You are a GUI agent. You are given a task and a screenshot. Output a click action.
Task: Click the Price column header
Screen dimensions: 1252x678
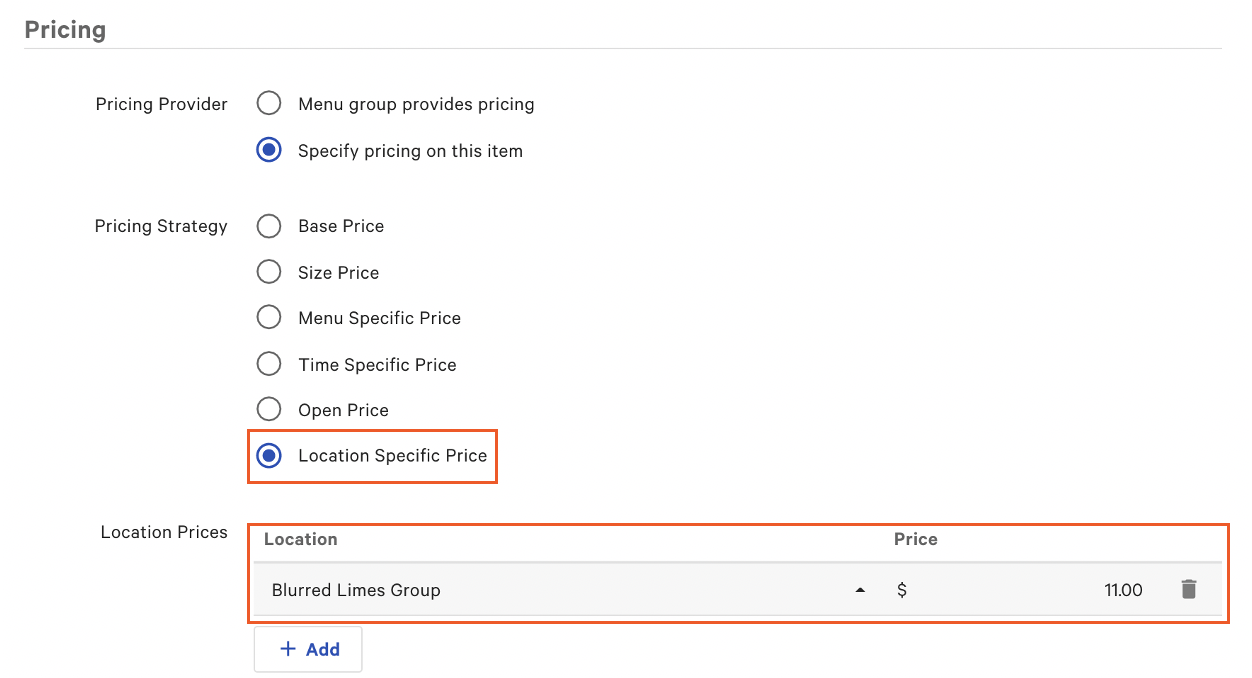pos(915,539)
